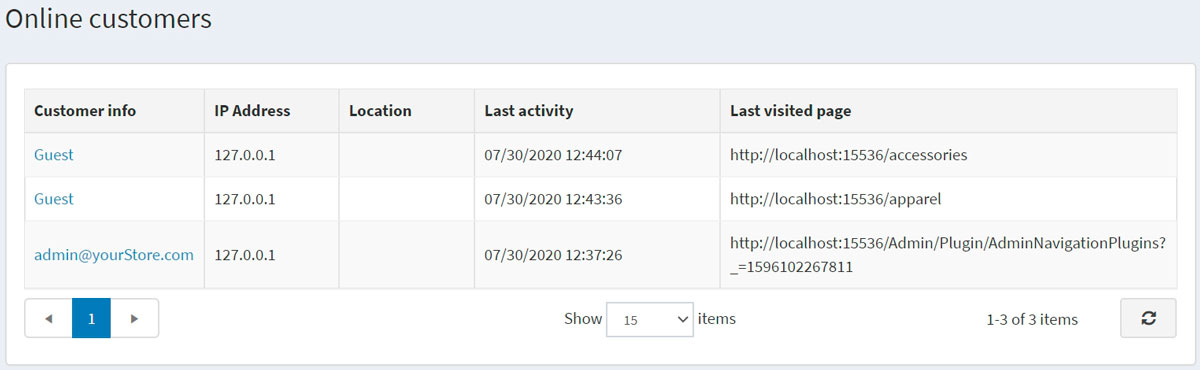
Task: Go to next page arrow
Action: point(135,318)
